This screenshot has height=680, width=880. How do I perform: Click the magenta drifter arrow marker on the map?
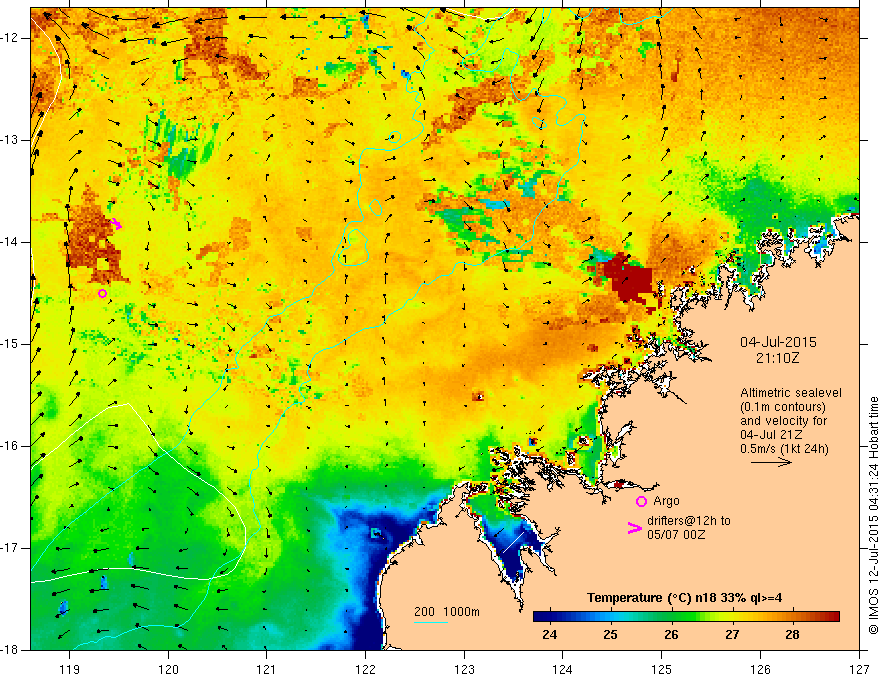point(117,224)
